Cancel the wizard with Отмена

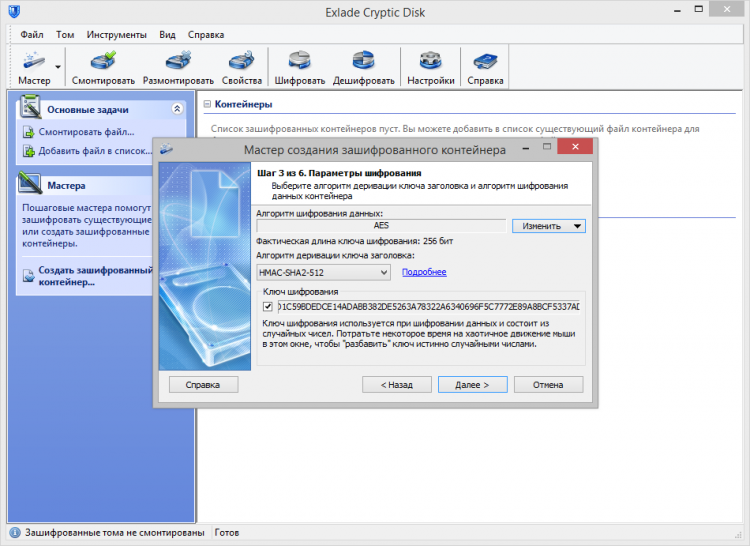(548, 385)
